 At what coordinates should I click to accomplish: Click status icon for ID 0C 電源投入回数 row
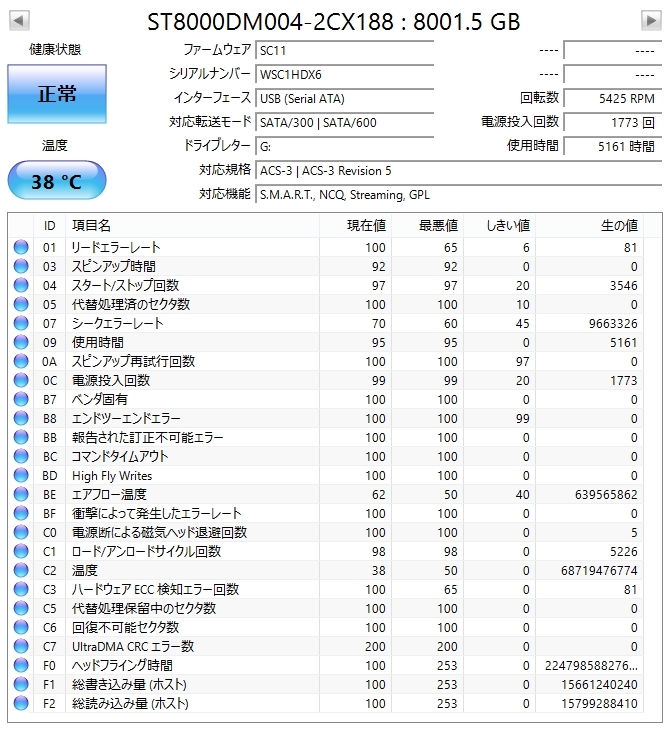[x=21, y=380]
